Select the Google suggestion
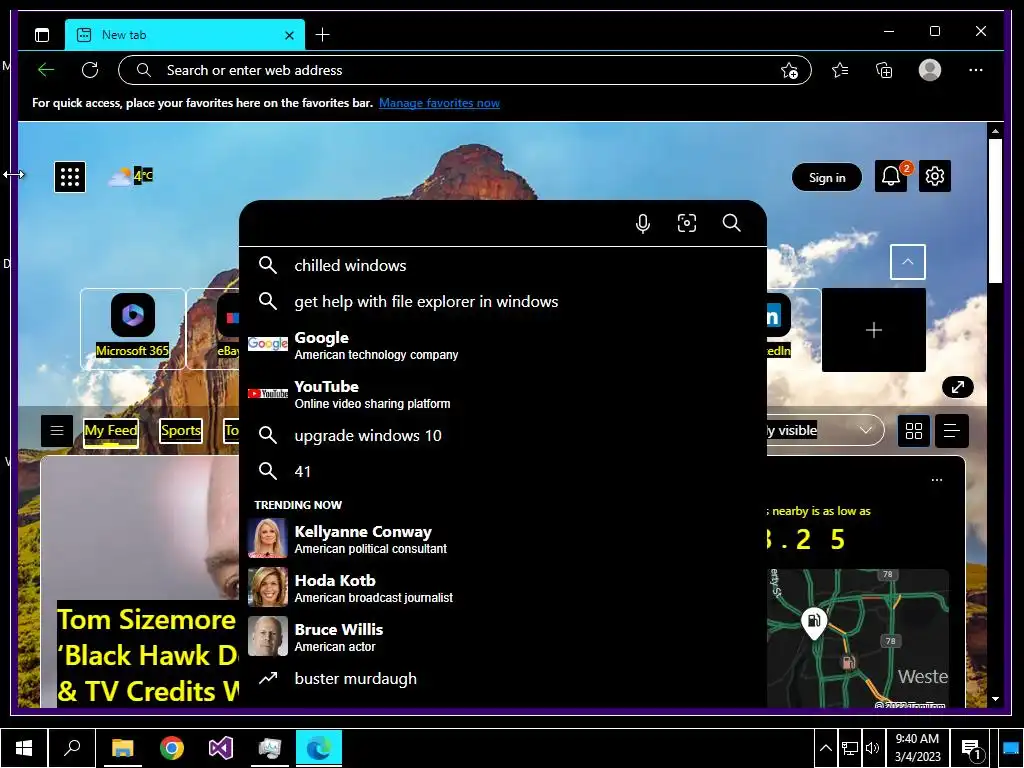This screenshot has height=768, width=1024. pos(503,345)
